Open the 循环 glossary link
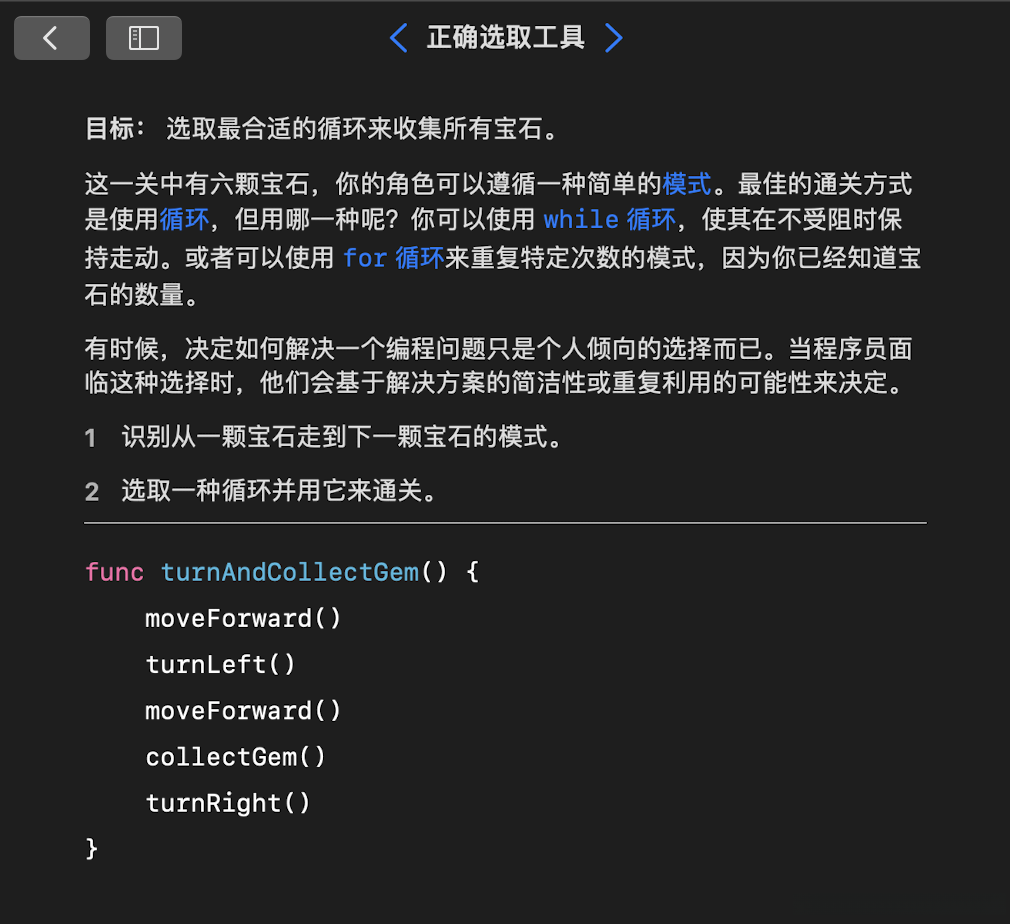 (x=183, y=220)
